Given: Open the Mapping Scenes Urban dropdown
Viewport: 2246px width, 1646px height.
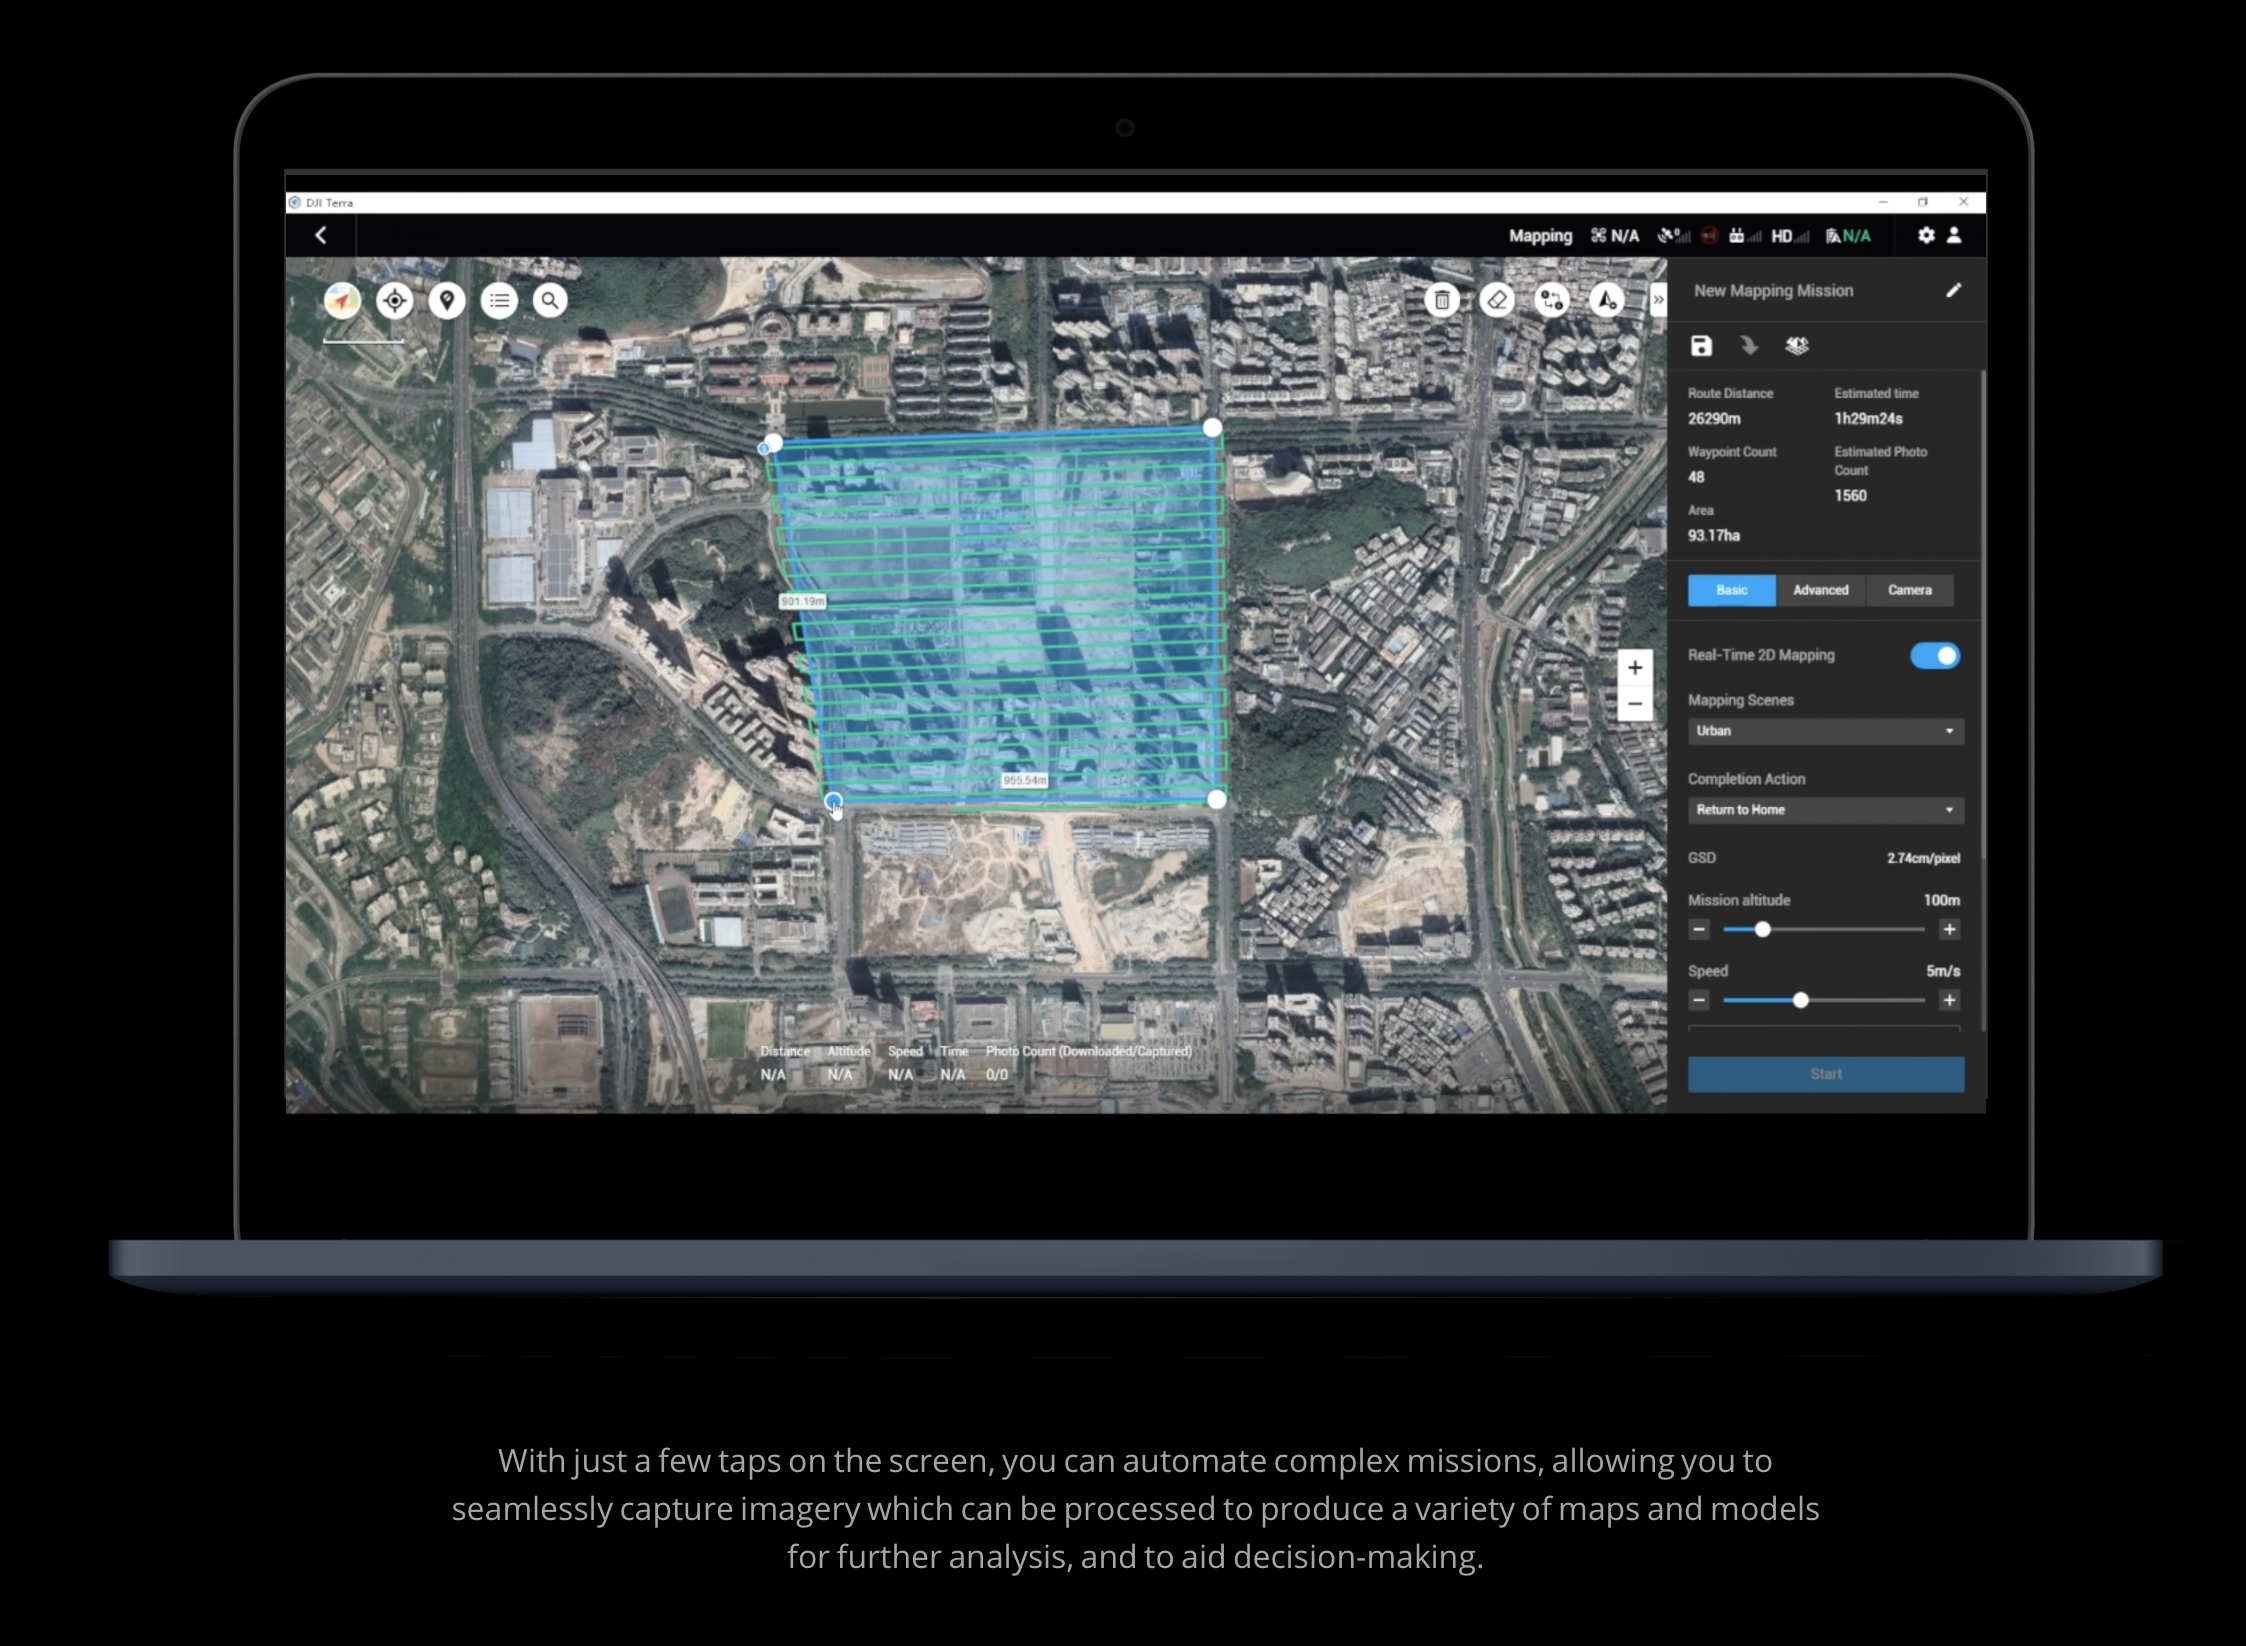Looking at the screenshot, I should point(1826,731).
